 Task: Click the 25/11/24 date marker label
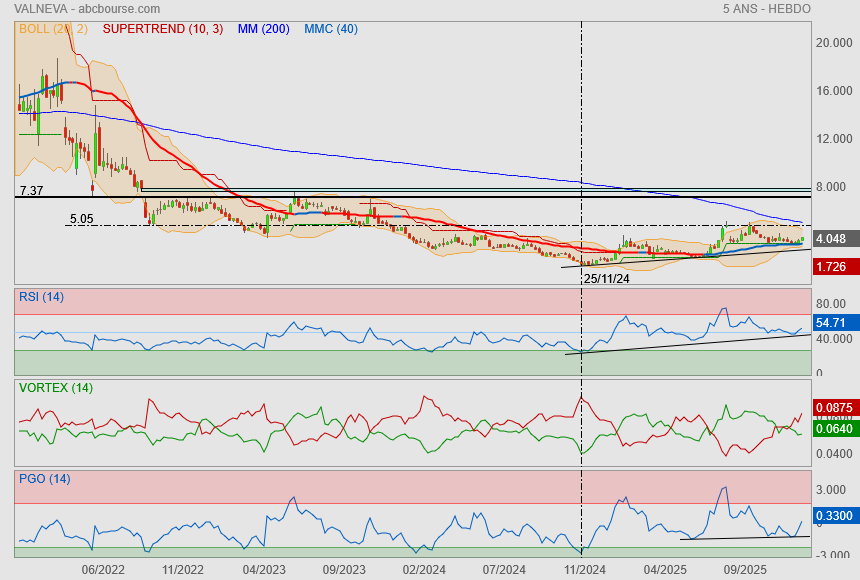click(x=606, y=279)
